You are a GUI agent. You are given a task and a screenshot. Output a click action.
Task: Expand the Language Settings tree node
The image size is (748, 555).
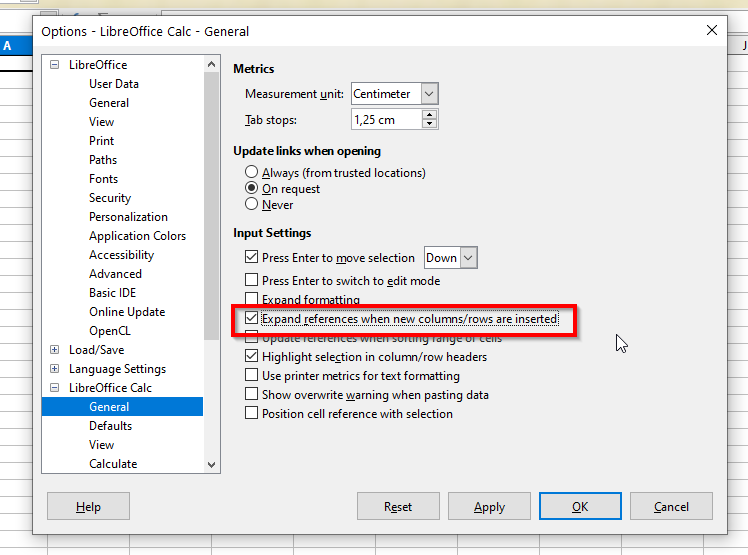click(x=55, y=369)
